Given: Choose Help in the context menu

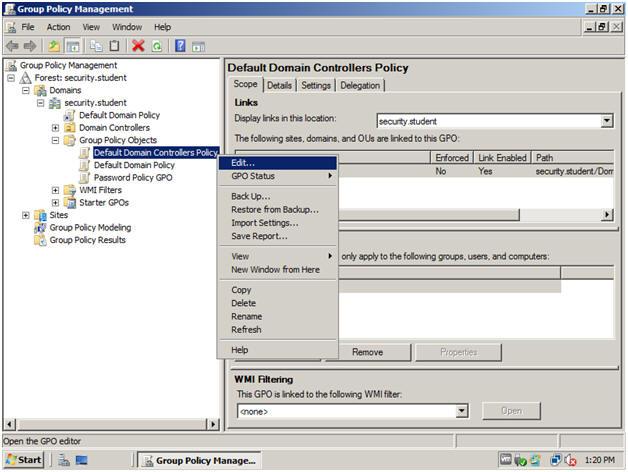Looking at the screenshot, I should tap(278, 350).
